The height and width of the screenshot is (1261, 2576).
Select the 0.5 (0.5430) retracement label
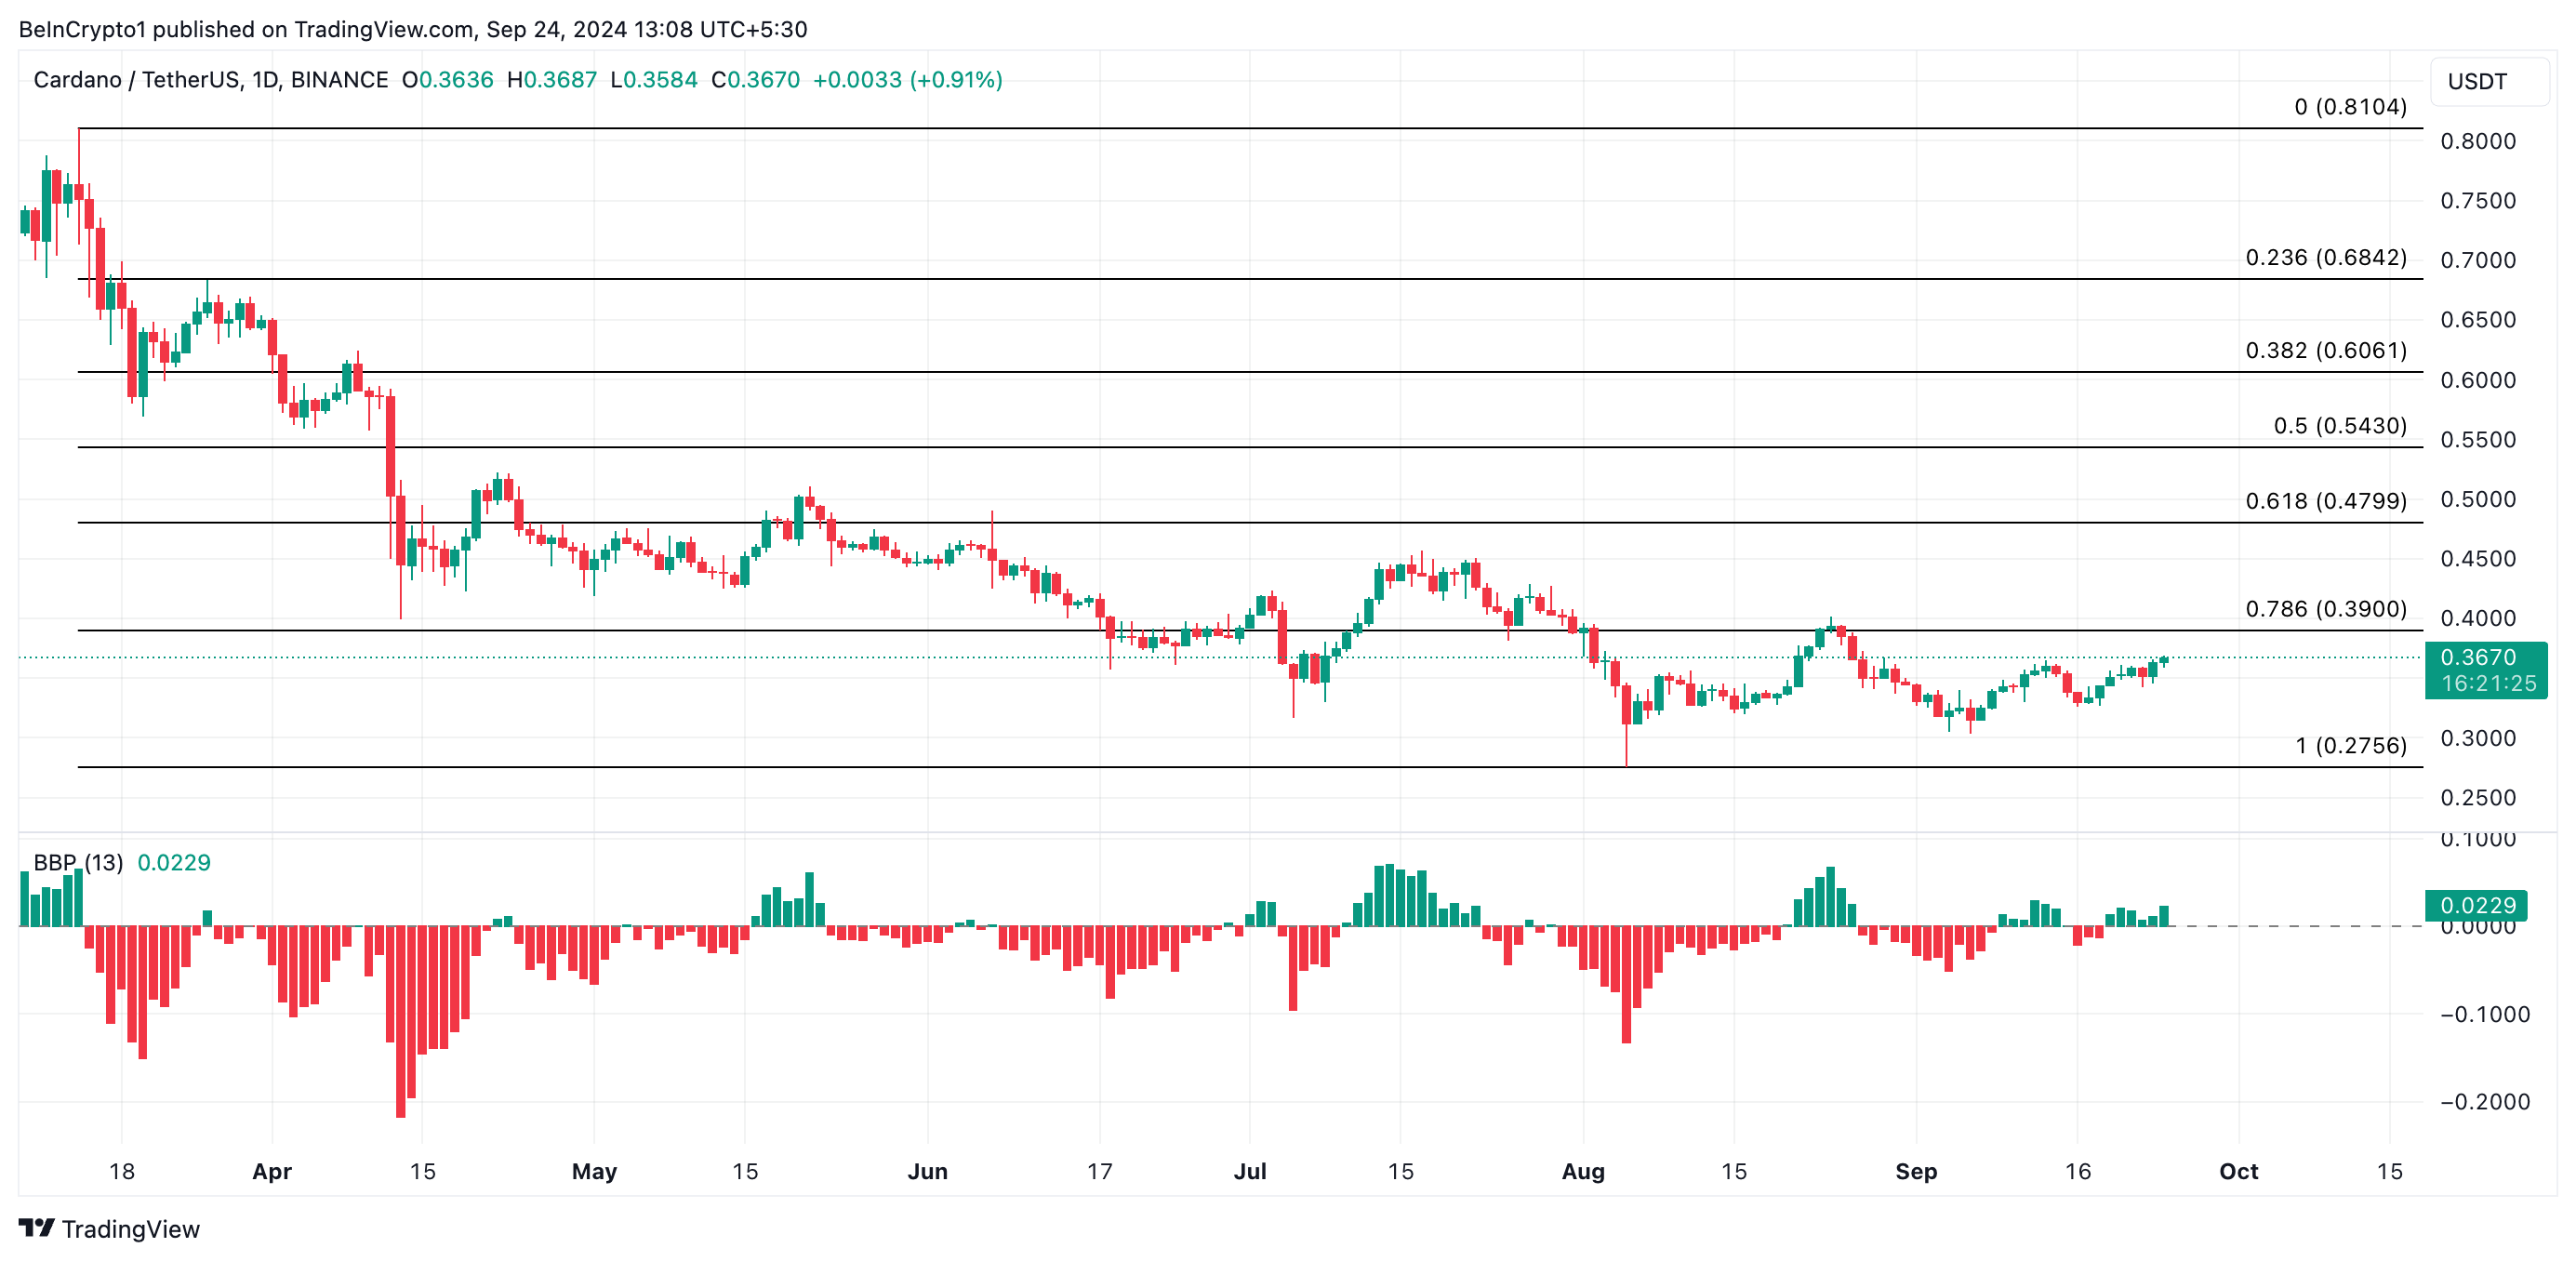coord(2339,426)
